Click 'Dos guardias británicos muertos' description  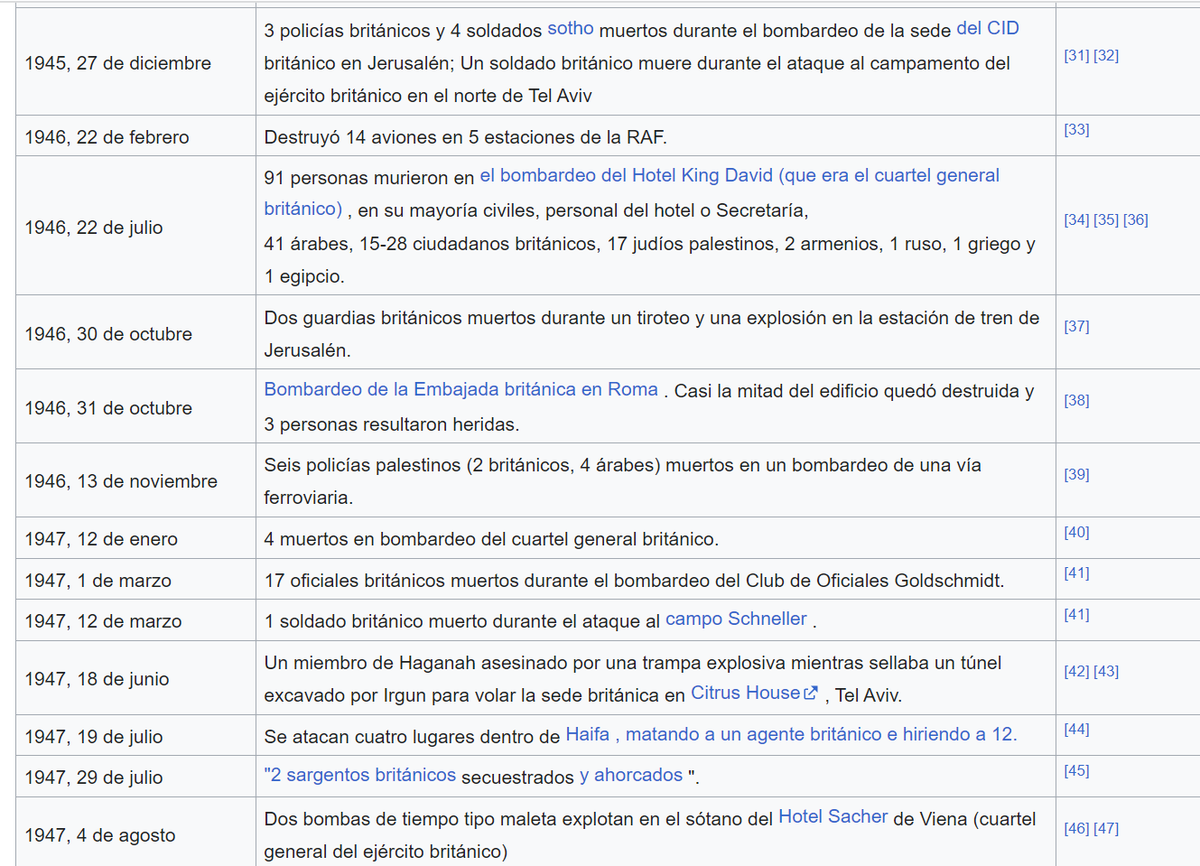coord(650,335)
